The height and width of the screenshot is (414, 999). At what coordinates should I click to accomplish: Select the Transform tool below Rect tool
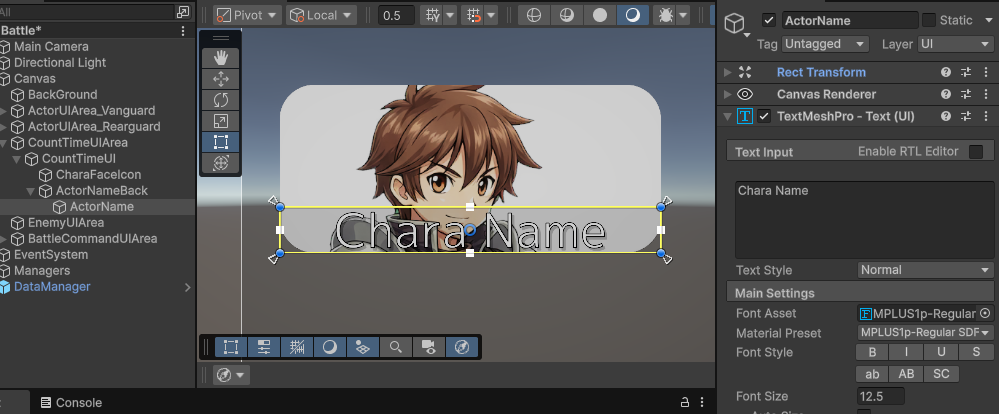pos(221,162)
